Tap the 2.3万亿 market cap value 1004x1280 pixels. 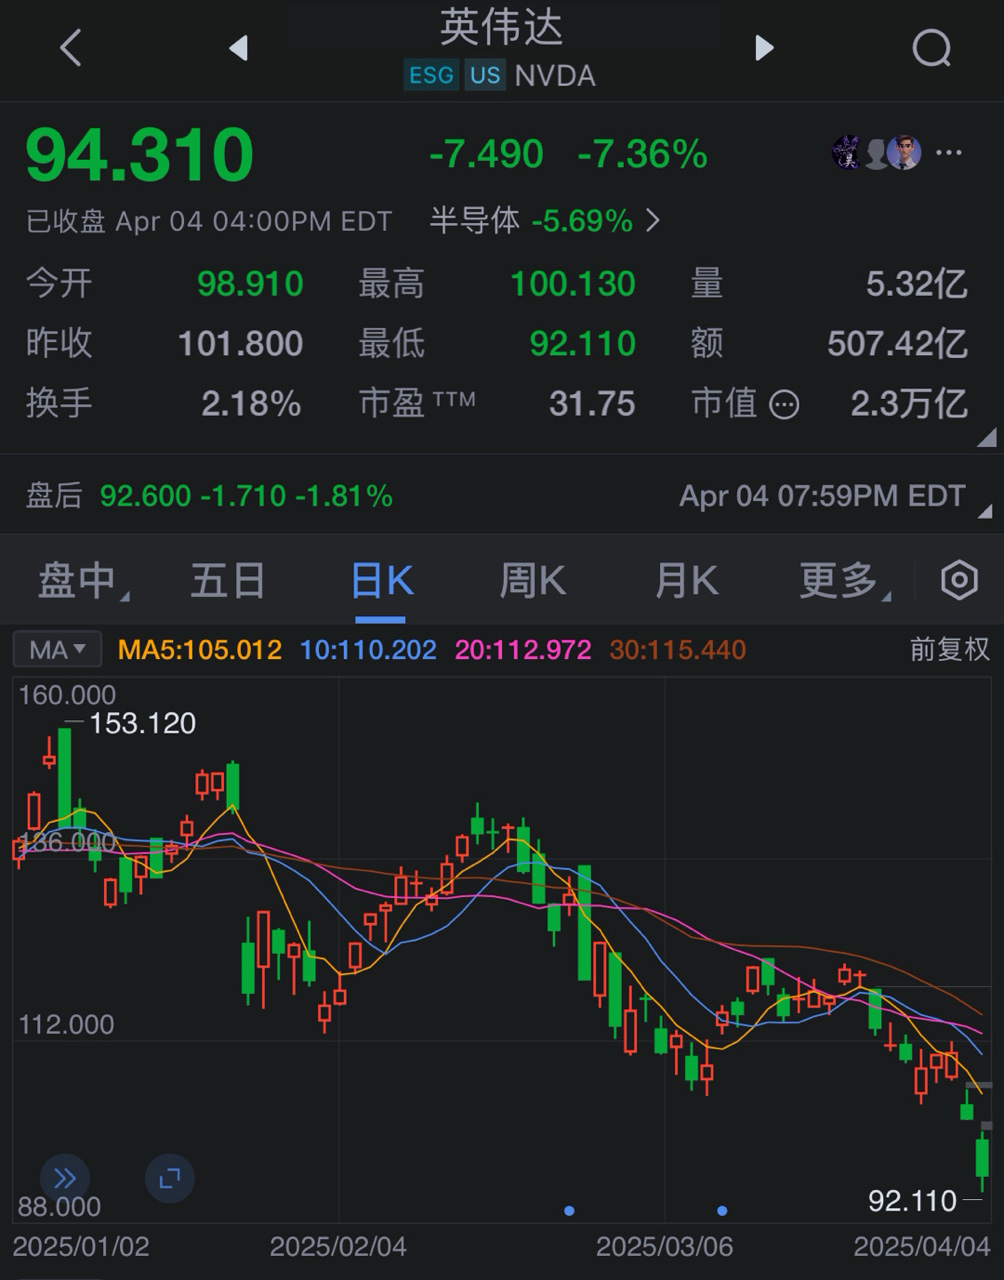tap(909, 404)
